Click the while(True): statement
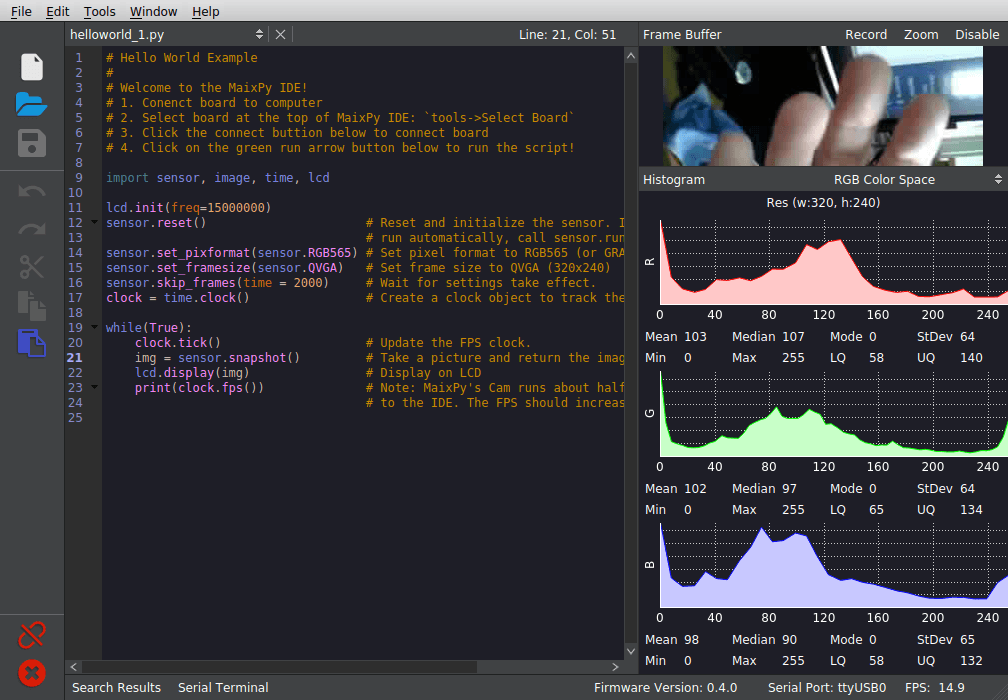 point(148,327)
